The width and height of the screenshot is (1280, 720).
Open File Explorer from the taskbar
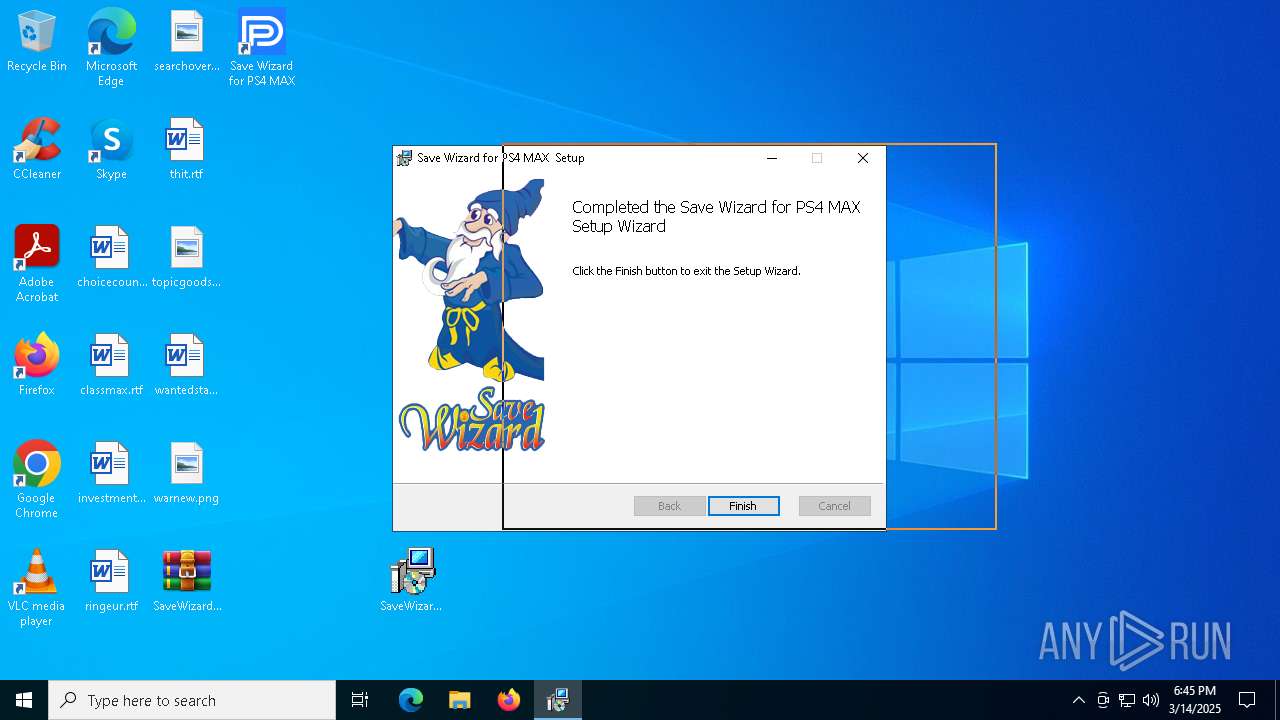(460, 700)
